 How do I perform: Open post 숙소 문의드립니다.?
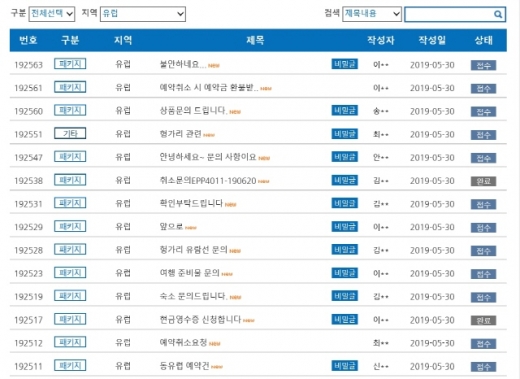coord(193,296)
